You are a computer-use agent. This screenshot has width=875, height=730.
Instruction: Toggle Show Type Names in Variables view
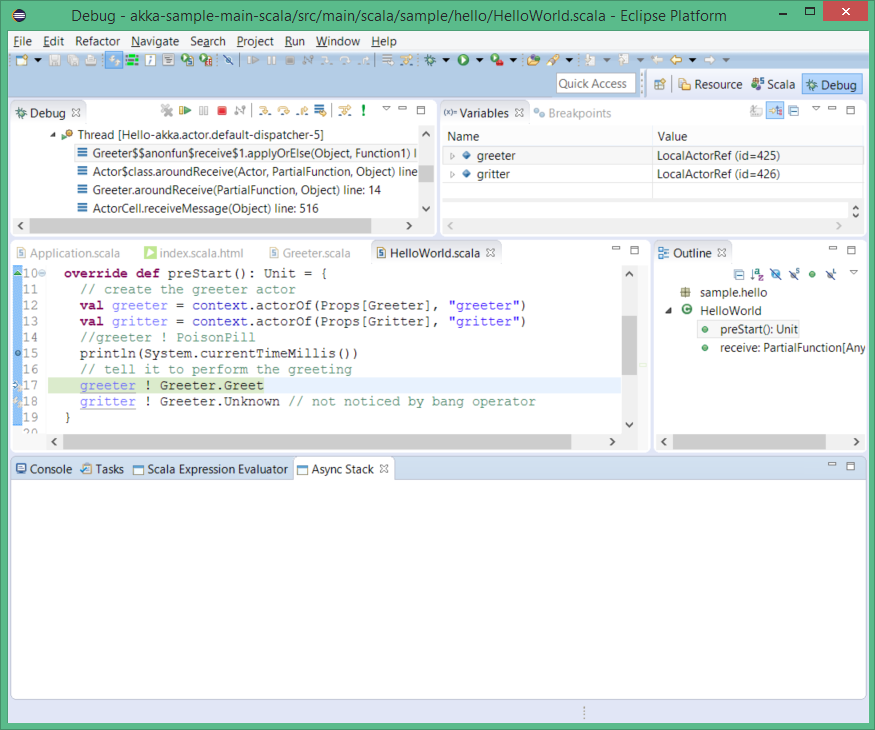point(755,111)
